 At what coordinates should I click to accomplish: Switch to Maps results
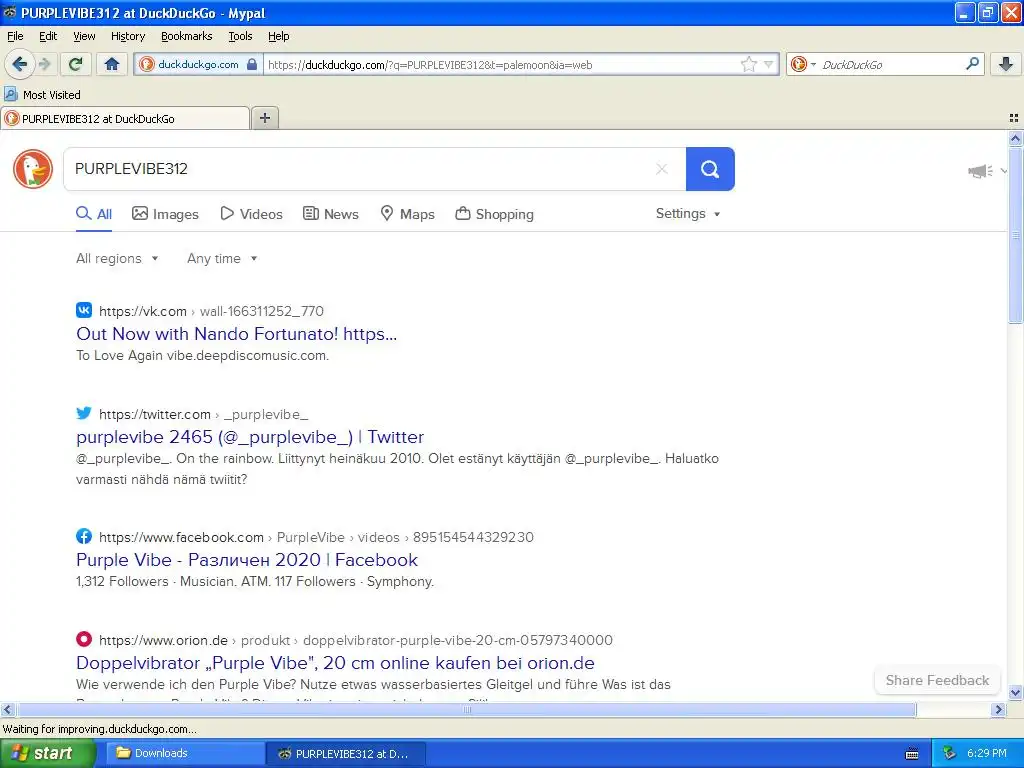[408, 214]
